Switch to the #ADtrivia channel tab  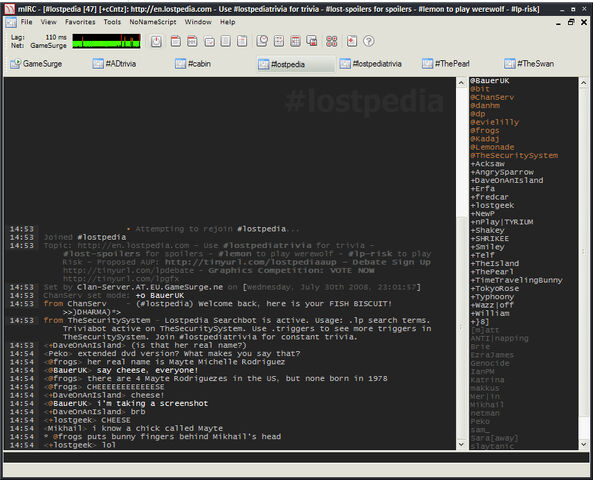pyautogui.click(x=114, y=64)
